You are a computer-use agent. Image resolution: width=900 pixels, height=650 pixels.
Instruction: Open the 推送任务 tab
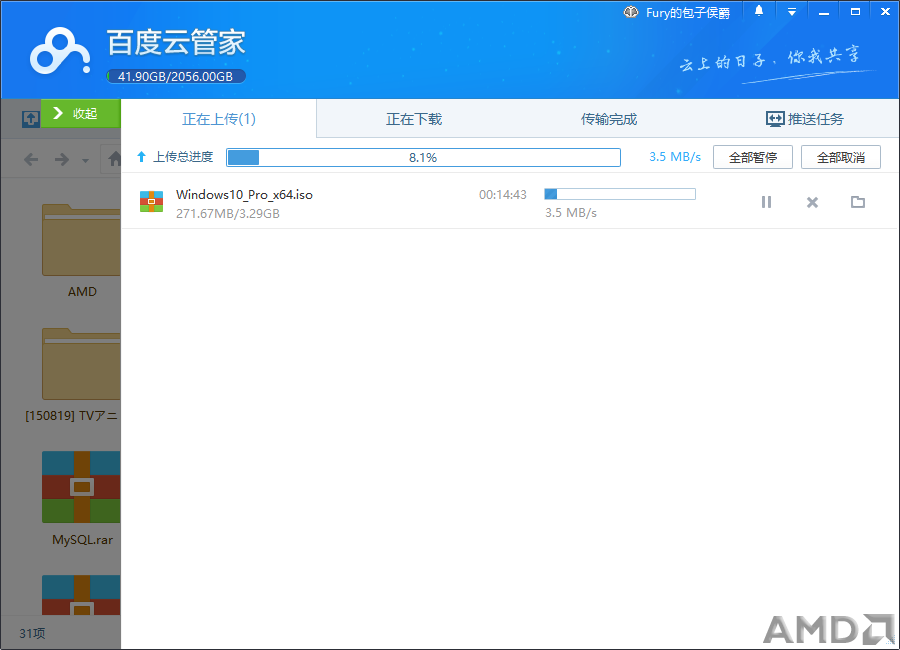click(804, 119)
